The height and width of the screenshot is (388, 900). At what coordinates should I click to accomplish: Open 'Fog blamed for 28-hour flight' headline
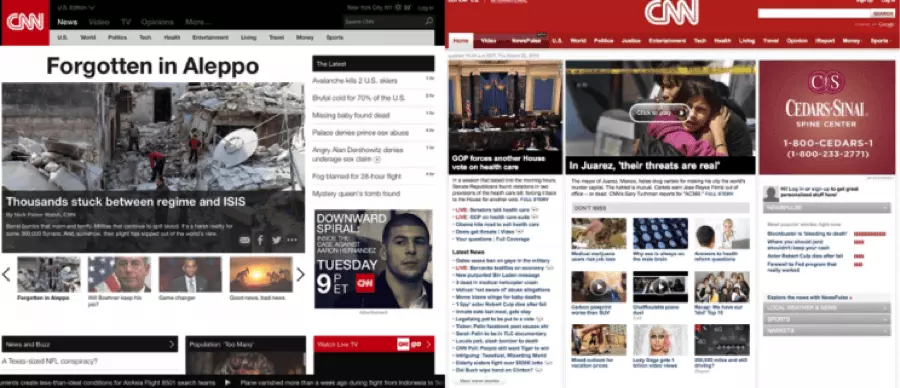(x=356, y=176)
